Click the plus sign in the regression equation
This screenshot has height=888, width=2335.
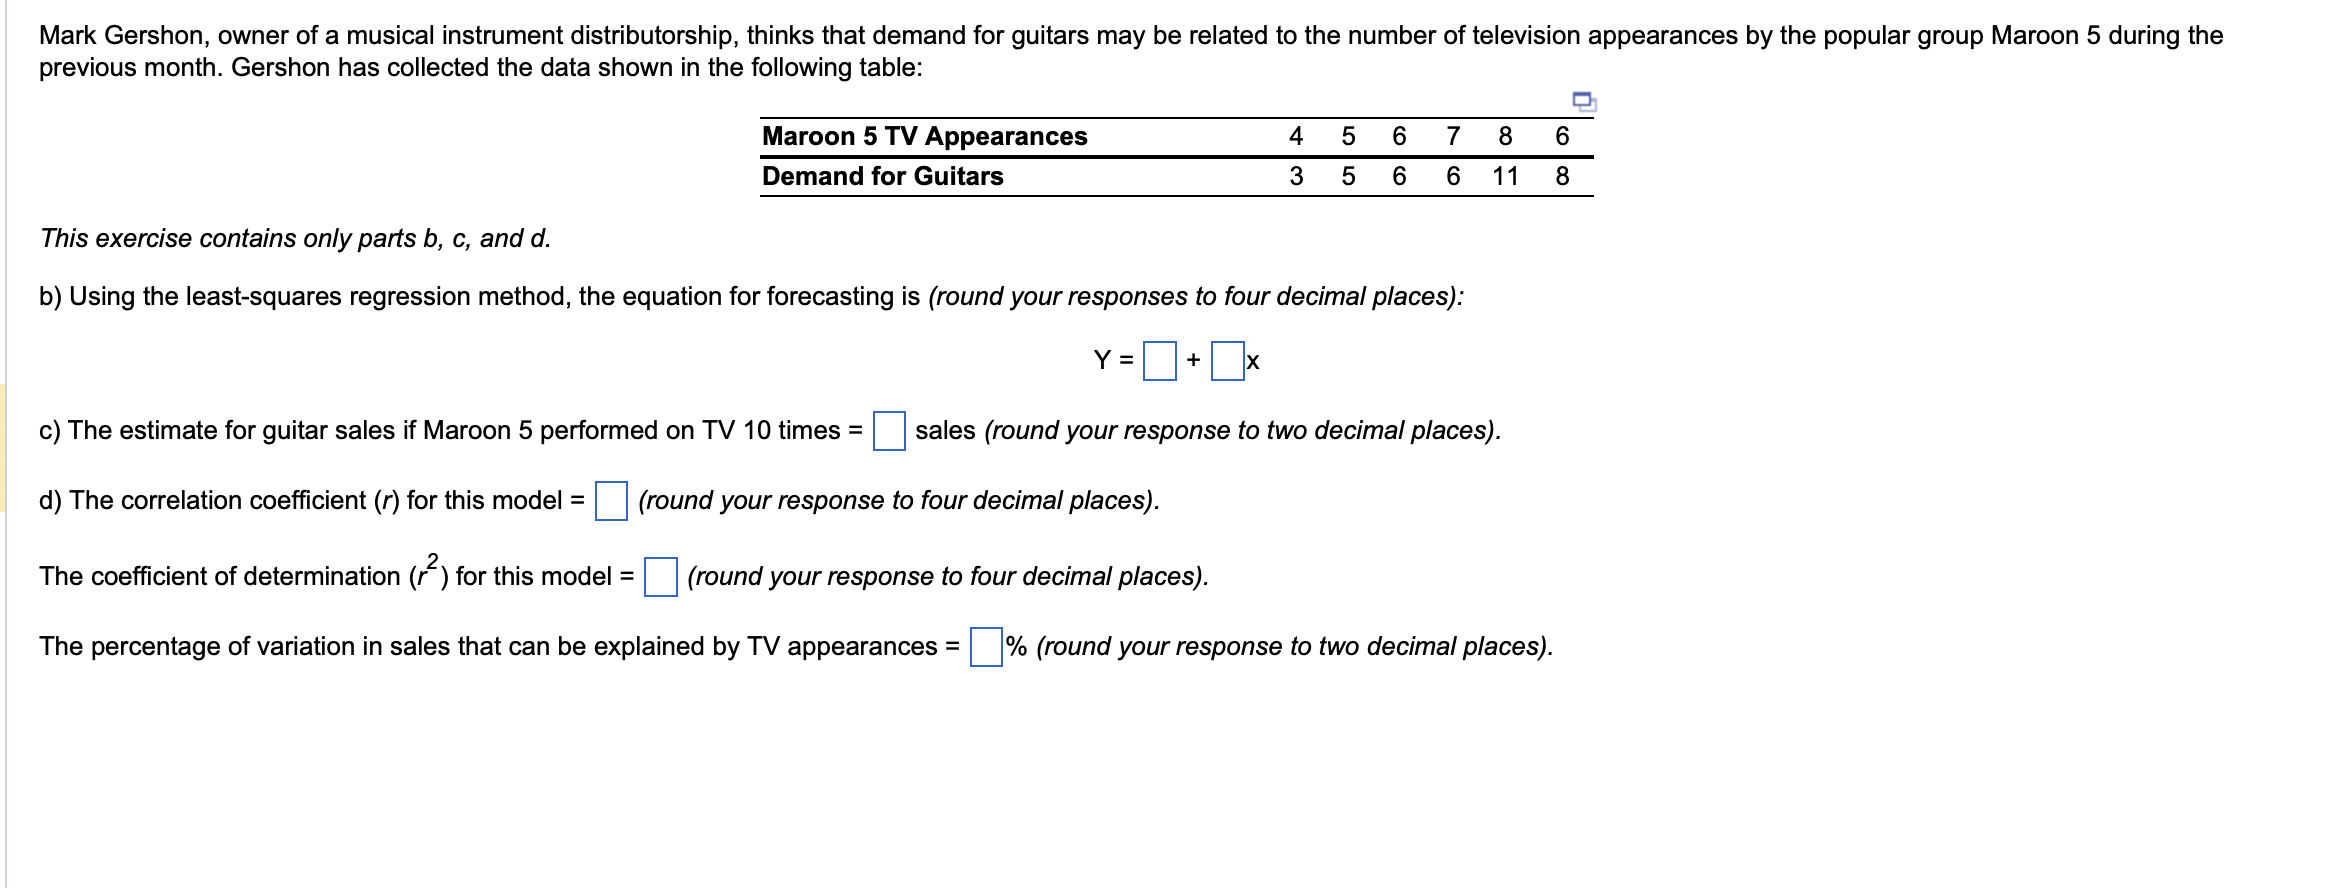coord(1193,360)
